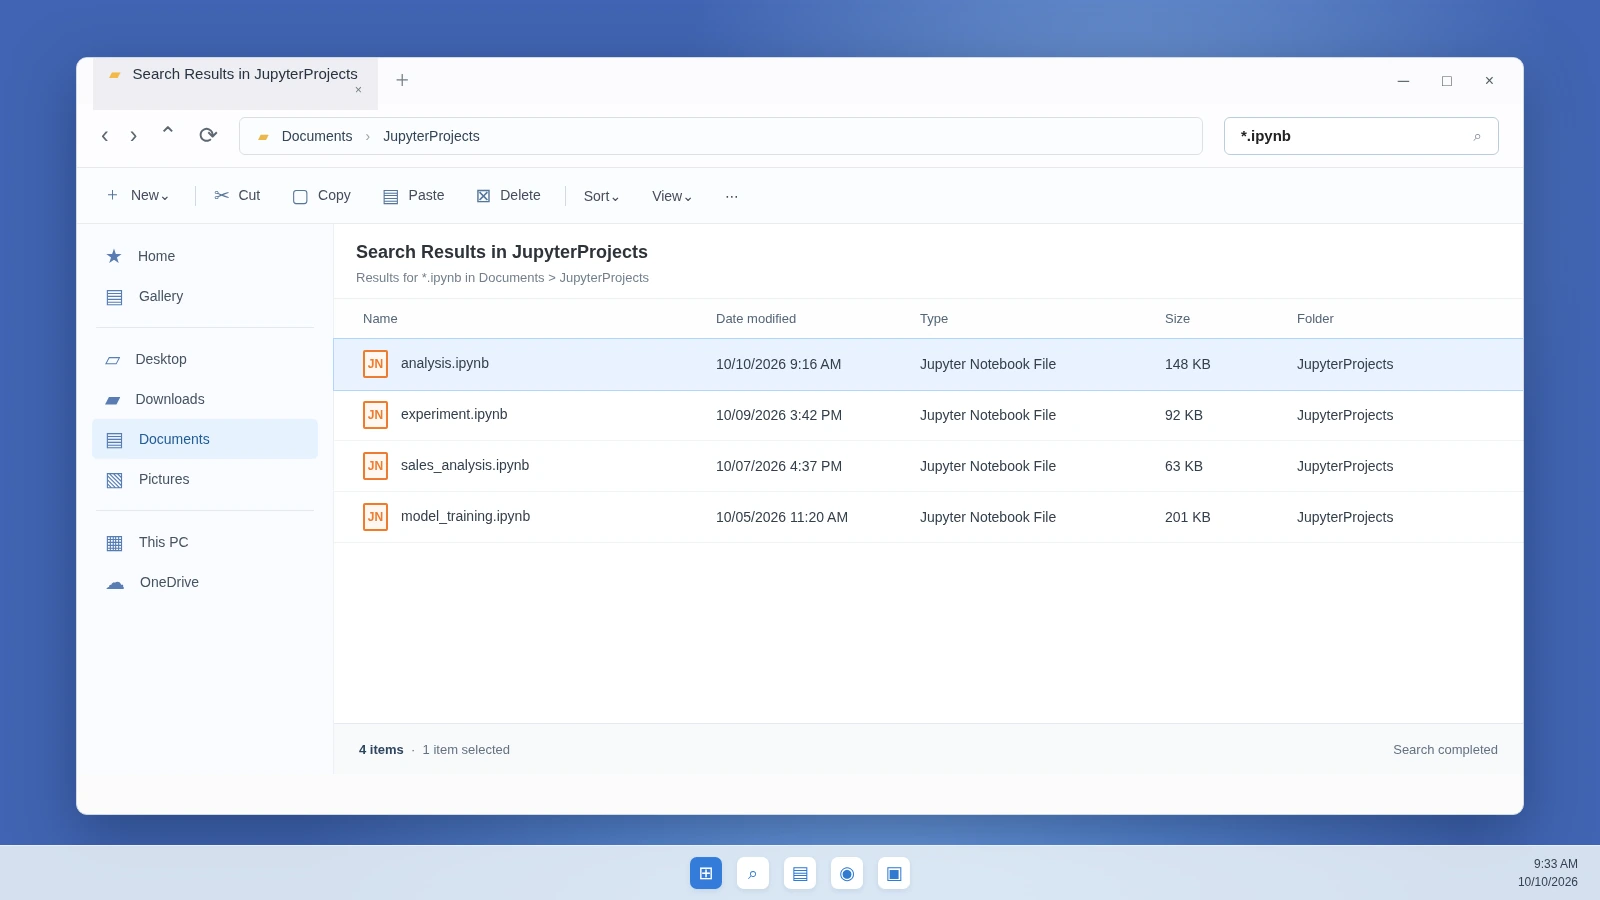Viewport: 1600px width, 900px height.
Task: Click the JN icon of sales_analysis.ipynb
Action: tap(375, 466)
